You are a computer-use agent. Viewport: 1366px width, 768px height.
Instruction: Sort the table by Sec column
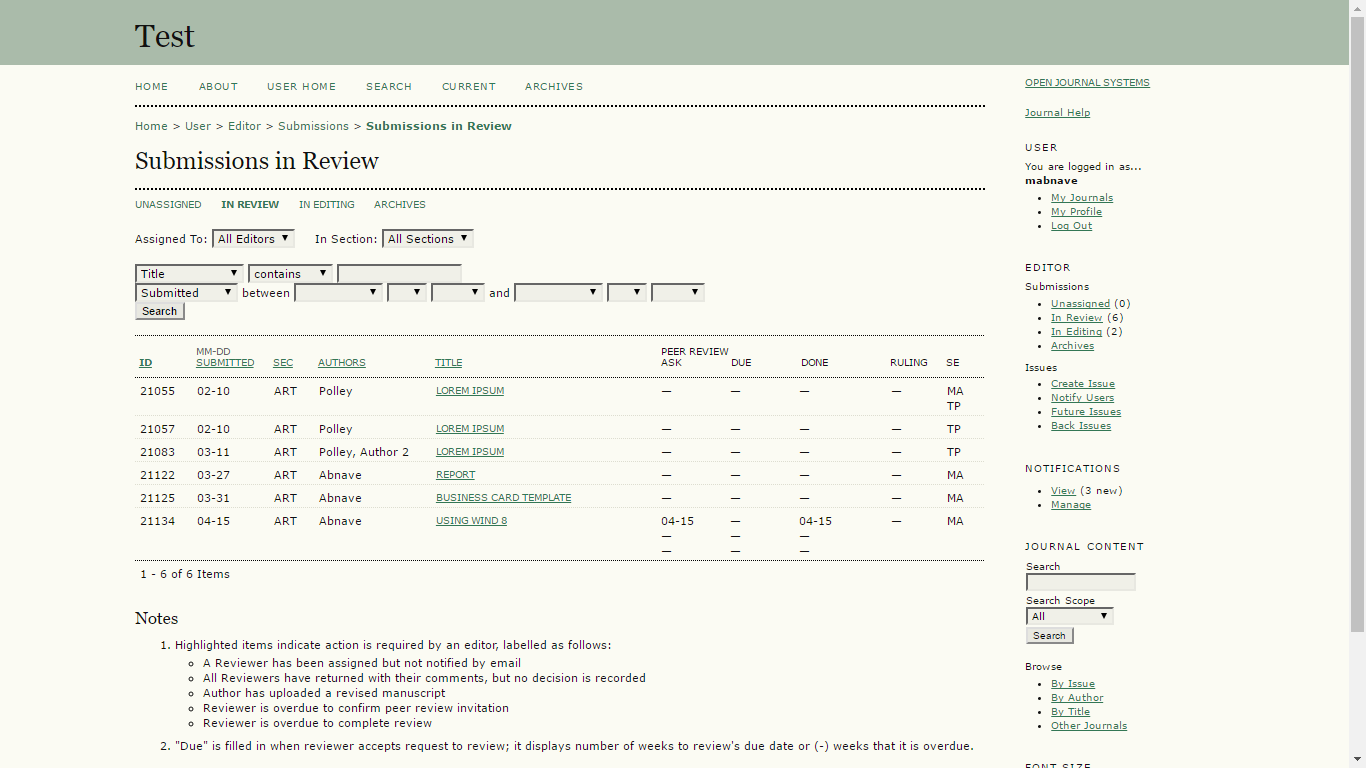pos(283,363)
